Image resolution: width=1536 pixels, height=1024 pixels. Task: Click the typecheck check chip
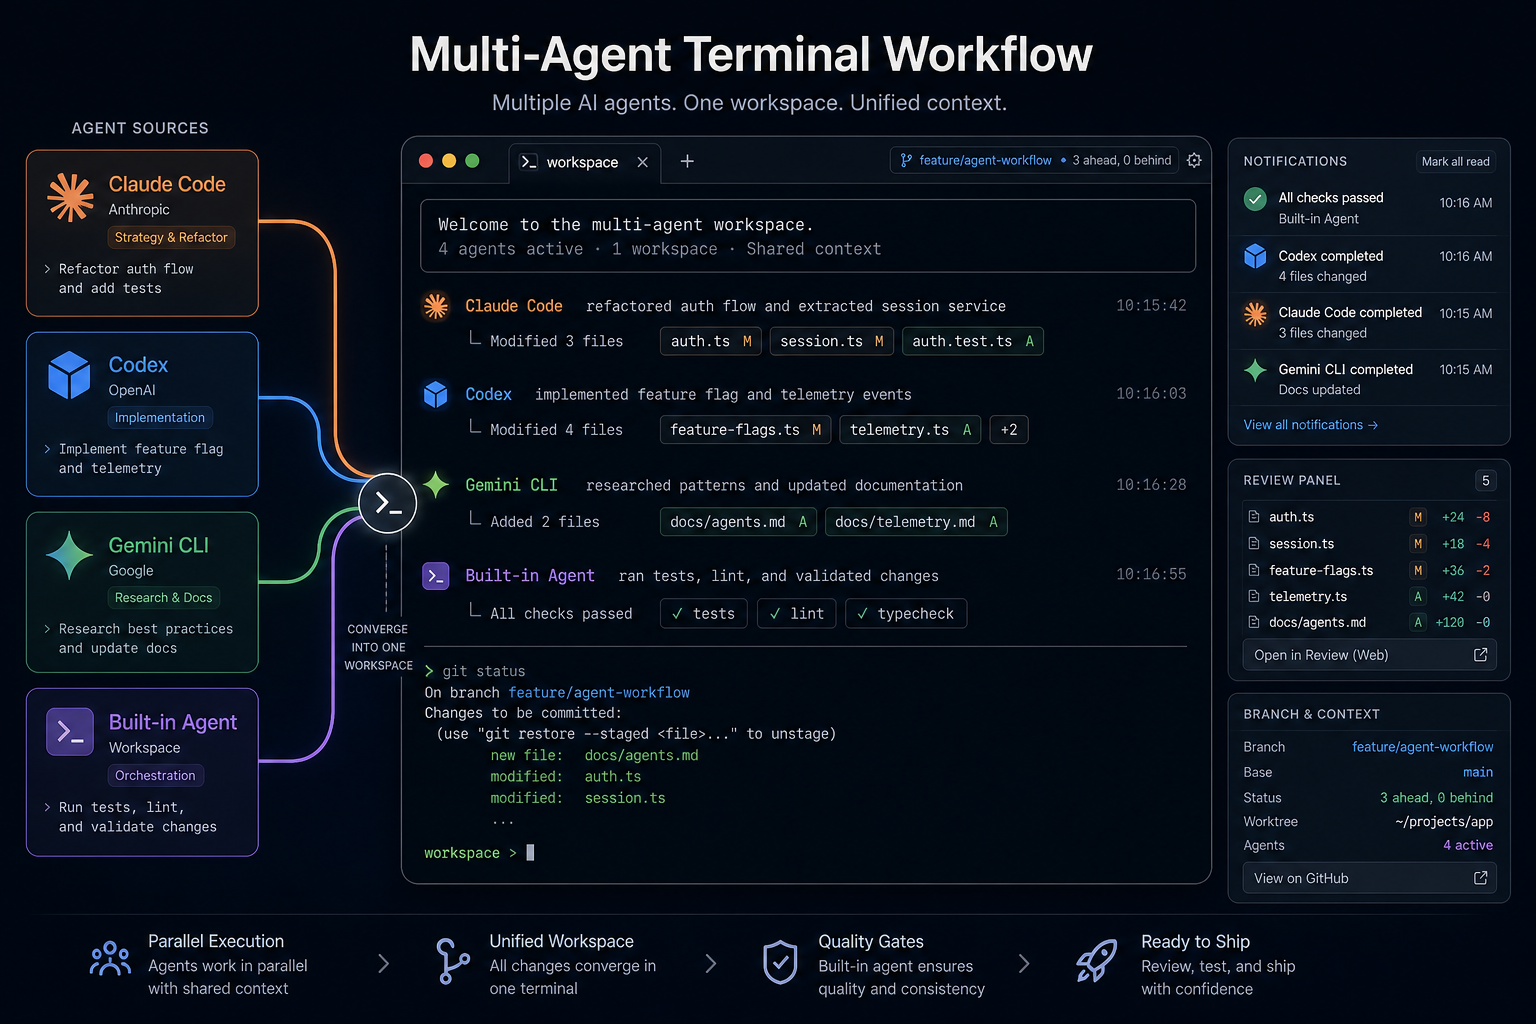point(906,614)
